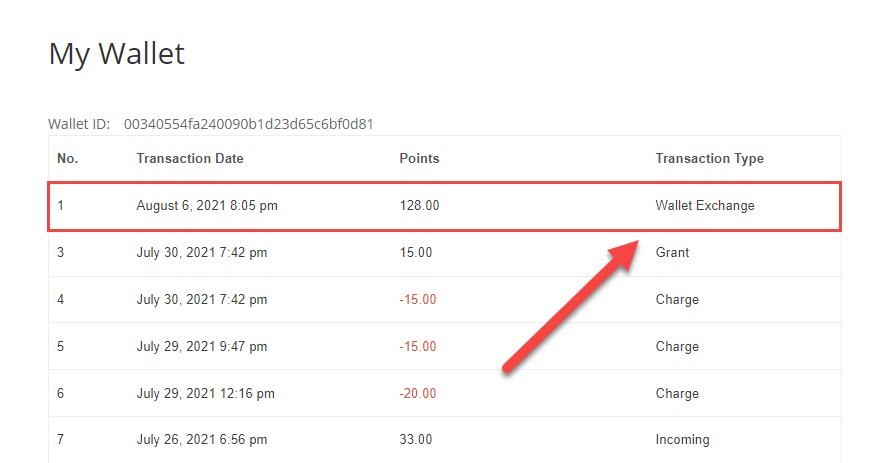The height and width of the screenshot is (463, 878).
Task: Click the 128.00 points value
Action: [x=419, y=205]
